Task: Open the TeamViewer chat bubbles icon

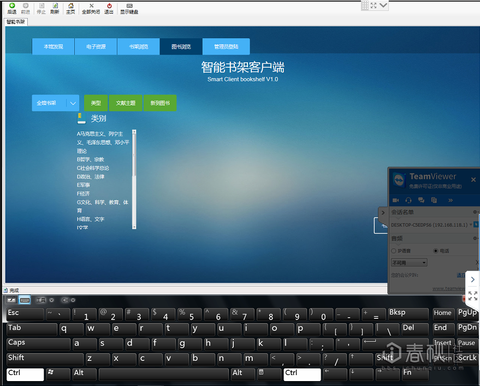Action: tap(421, 200)
